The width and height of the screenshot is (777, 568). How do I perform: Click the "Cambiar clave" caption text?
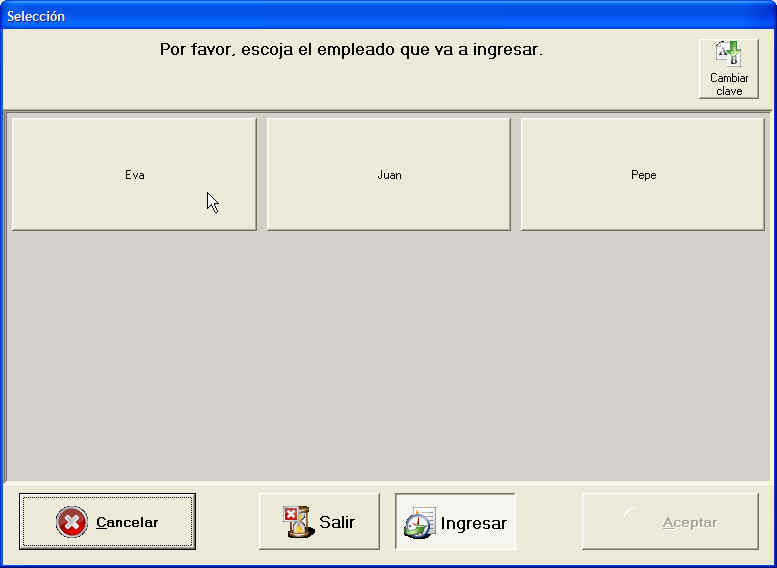729,85
